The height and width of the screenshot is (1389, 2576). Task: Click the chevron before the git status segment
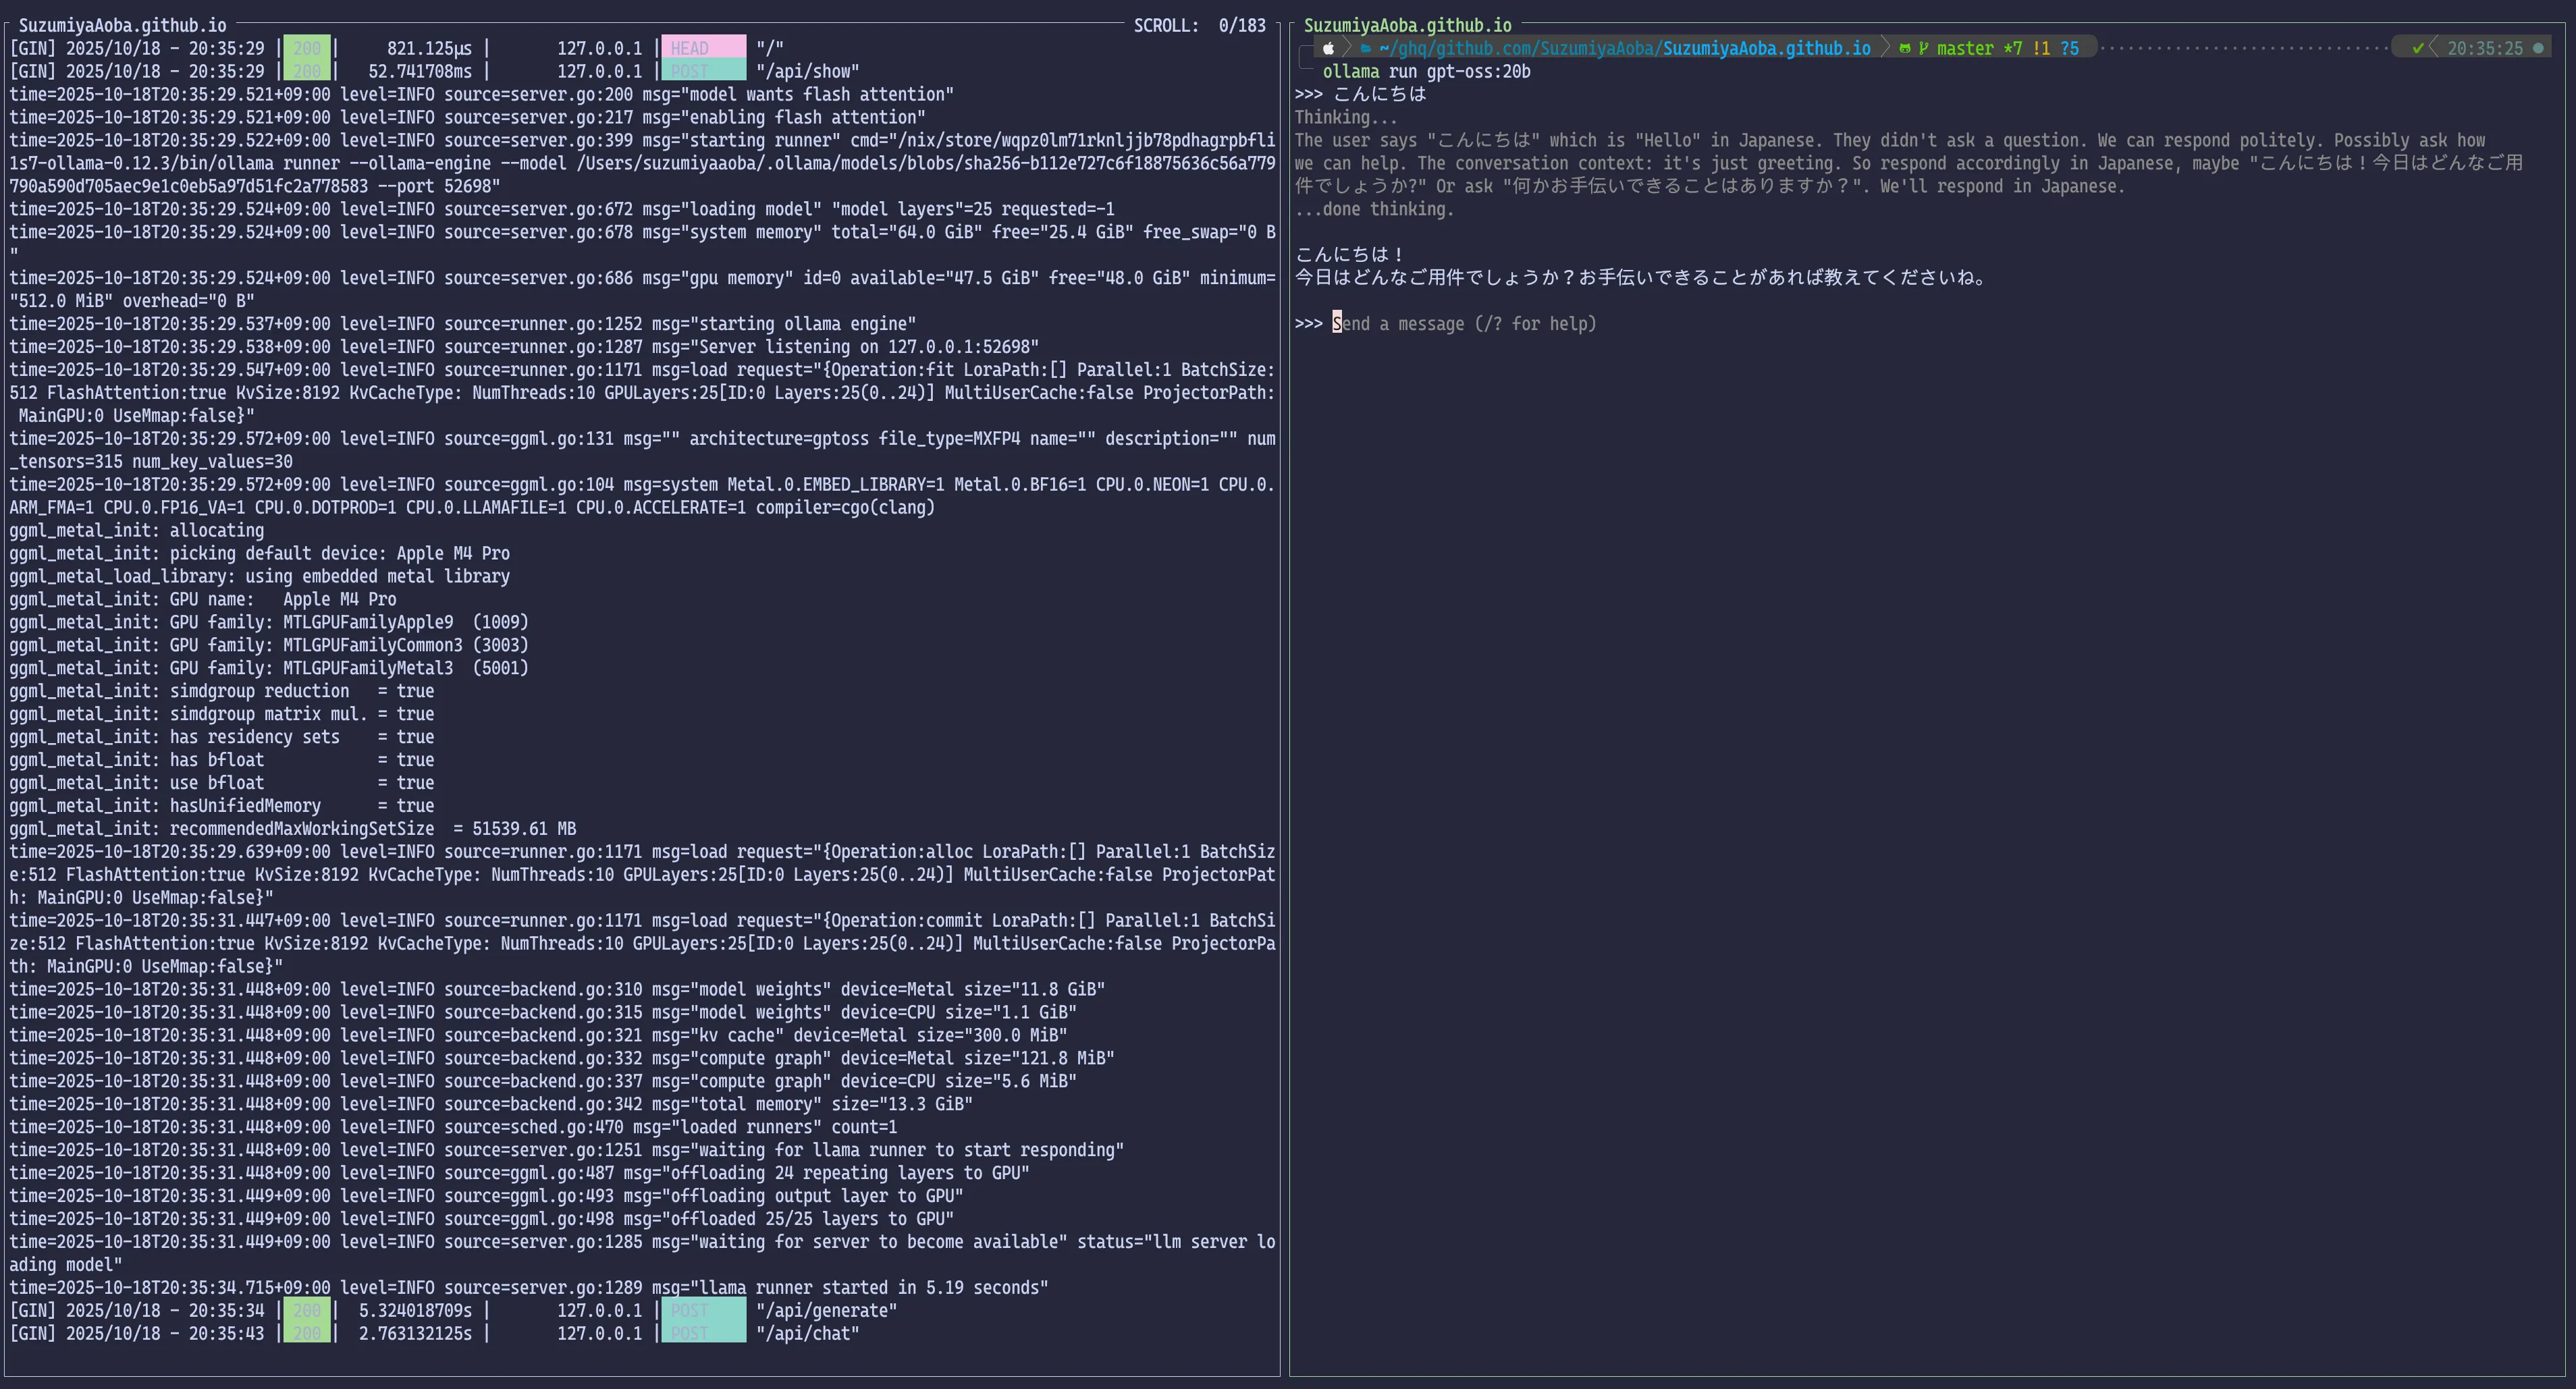[x=1887, y=48]
